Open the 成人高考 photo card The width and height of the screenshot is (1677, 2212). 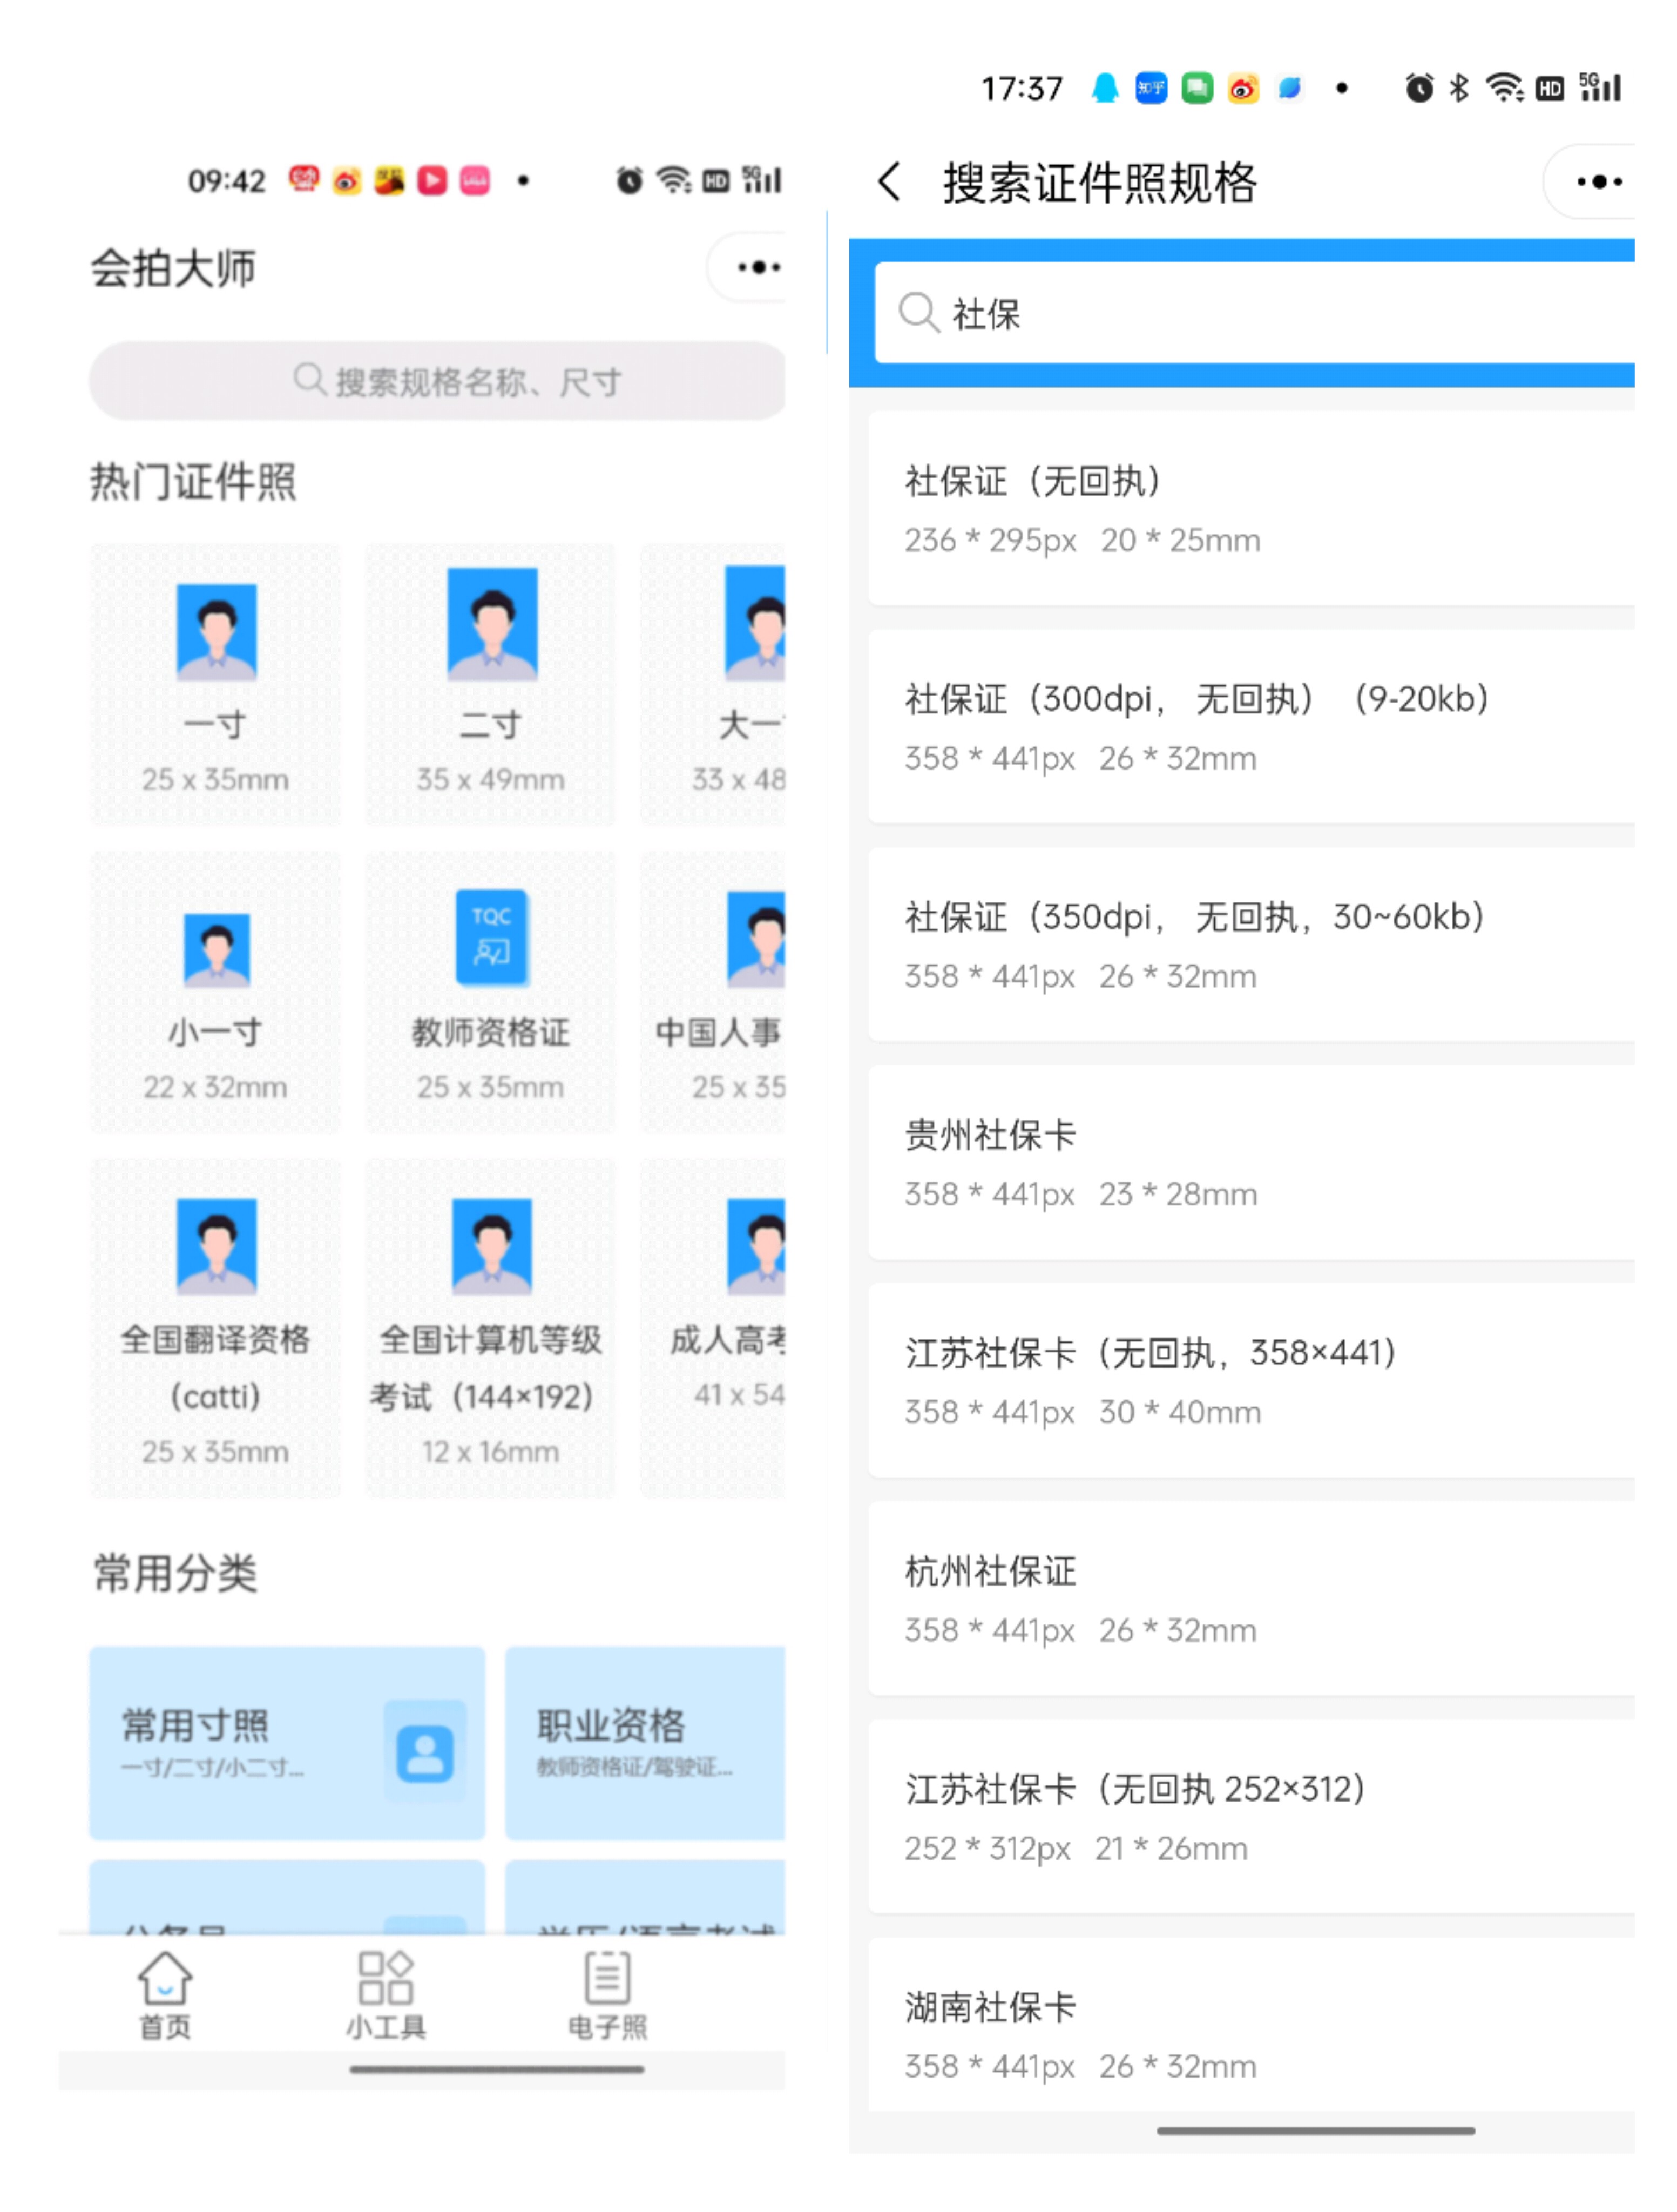click(x=713, y=1328)
